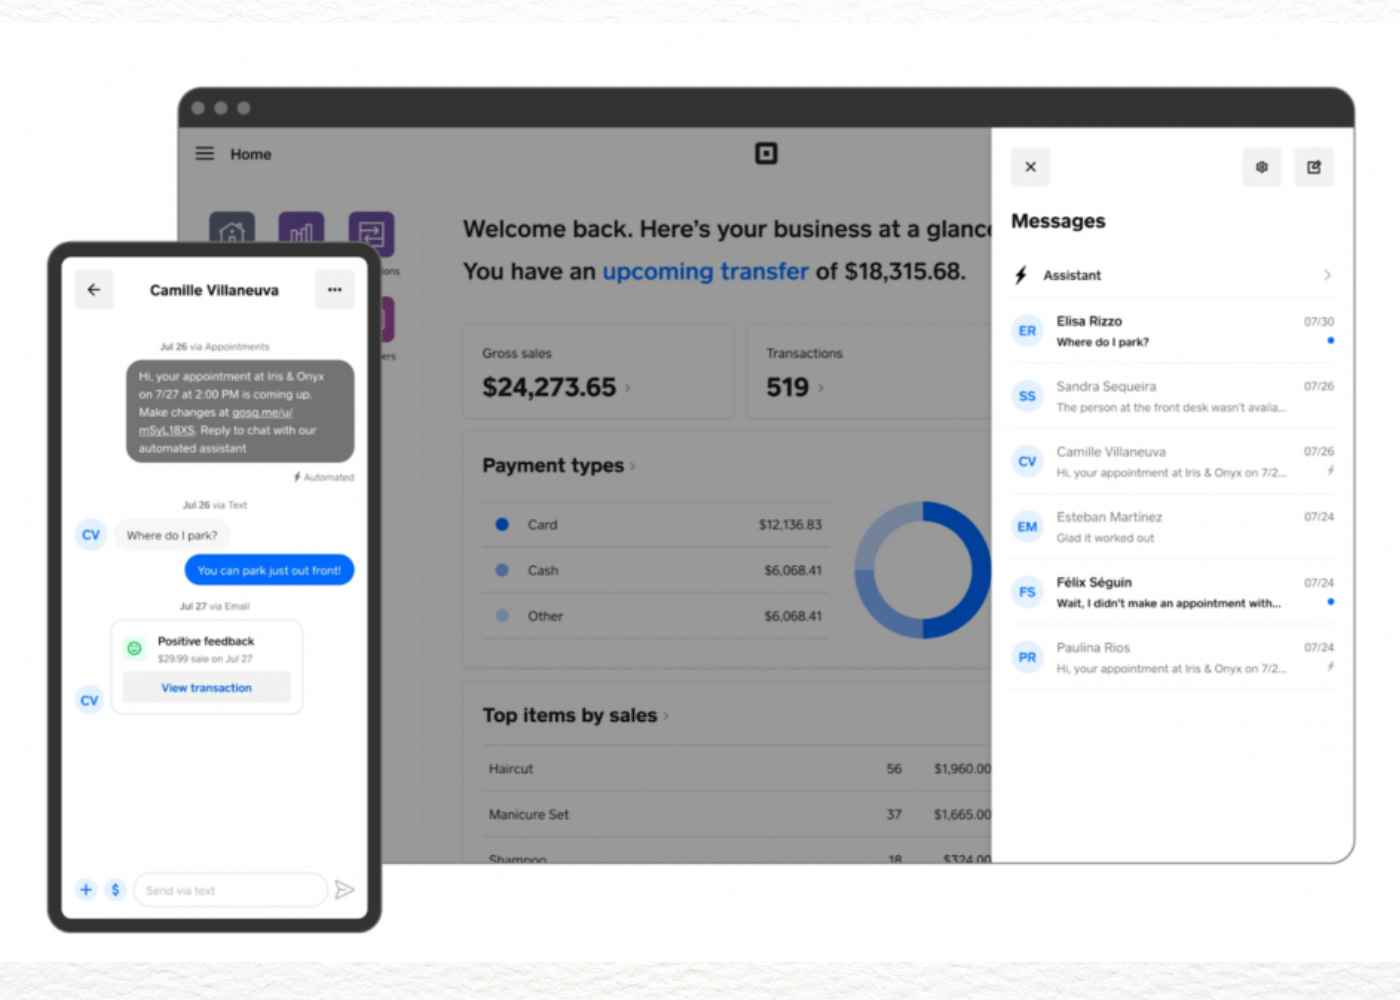Viewport: 1400px width, 1000px height.
Task: Tap the plus attachment icon
Action: [x=86, y=889]
